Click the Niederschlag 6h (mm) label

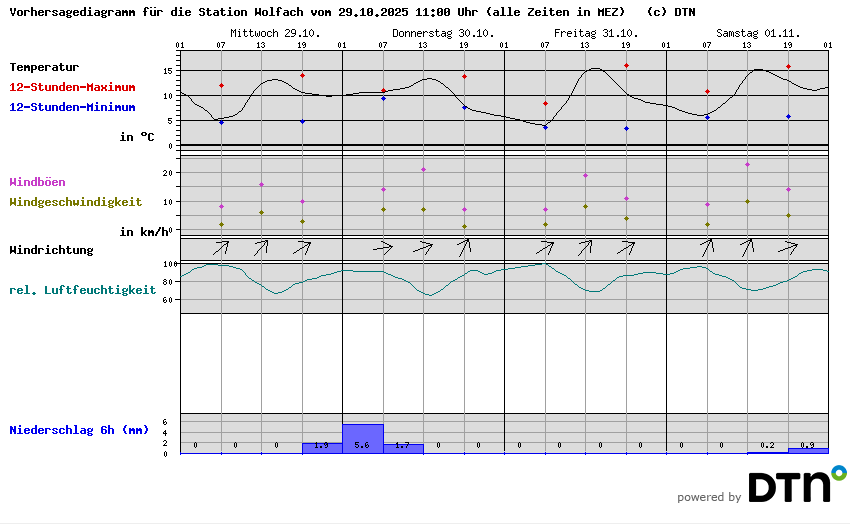(x=78, y=430)
